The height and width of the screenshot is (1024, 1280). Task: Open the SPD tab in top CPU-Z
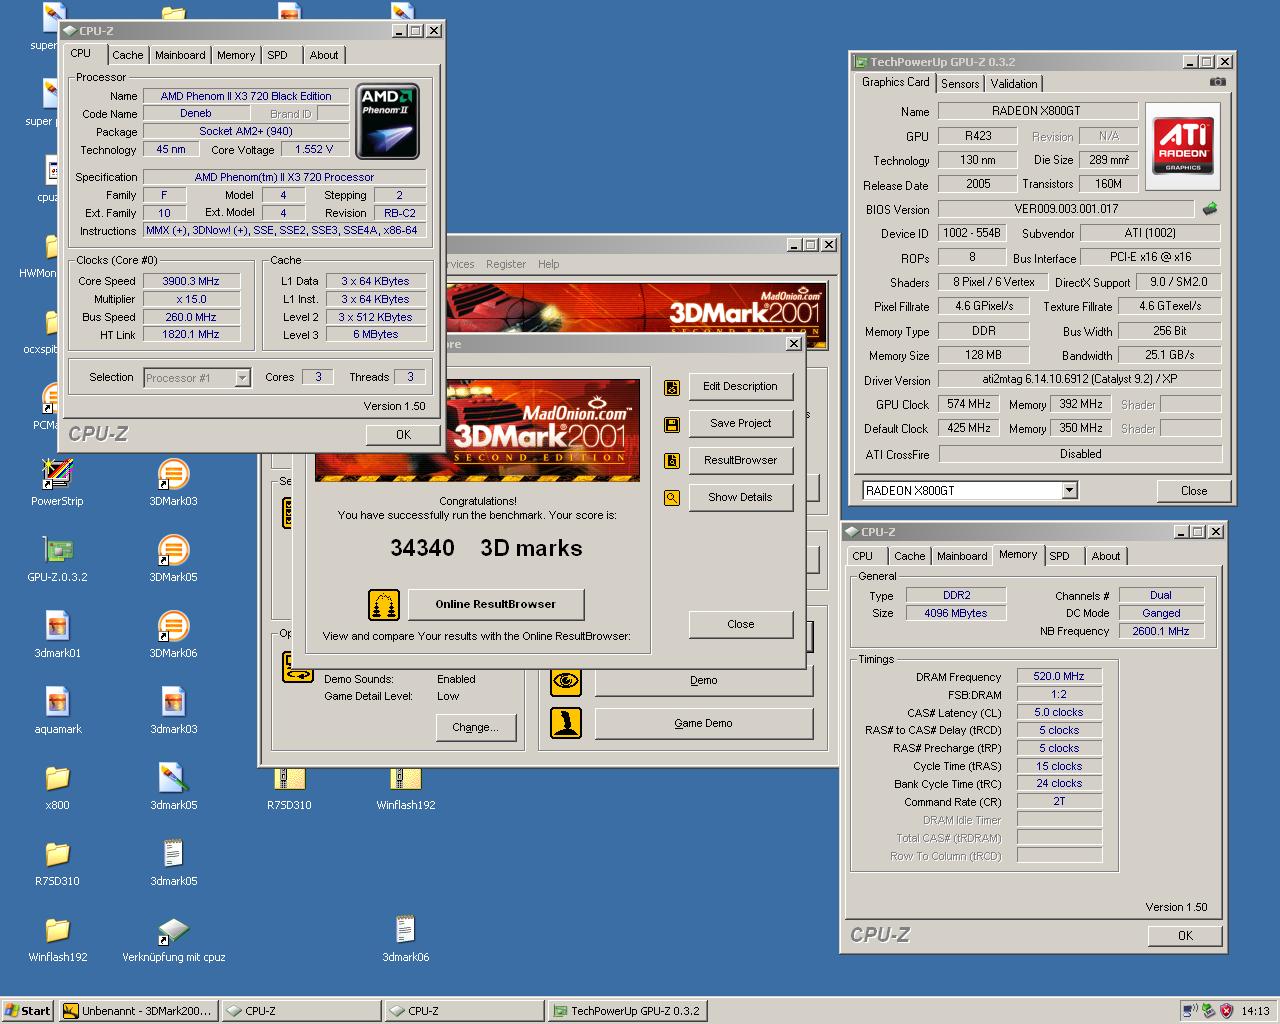point(278,55)
